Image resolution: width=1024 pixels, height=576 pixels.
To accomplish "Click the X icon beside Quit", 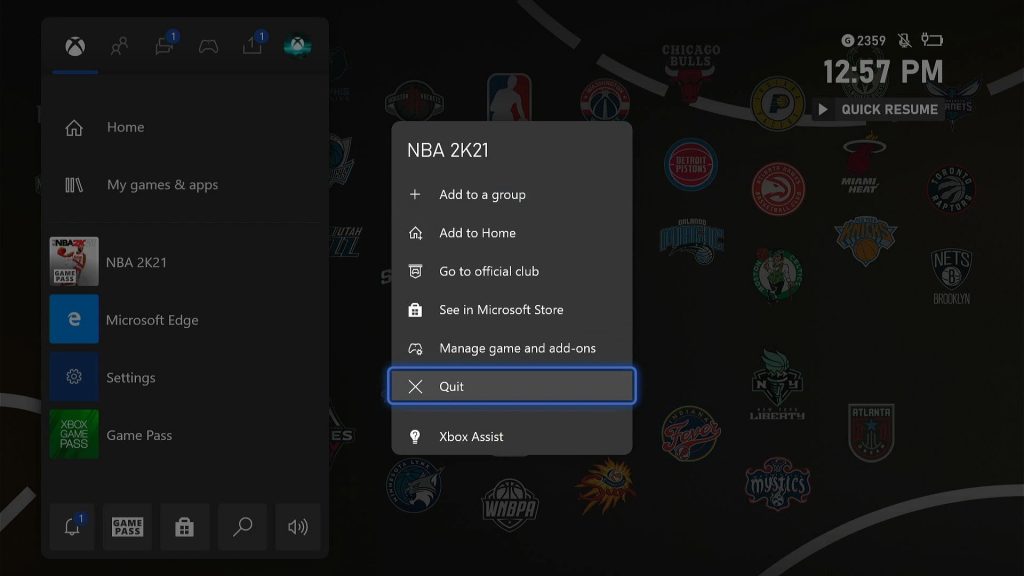I will pos(415,387).
